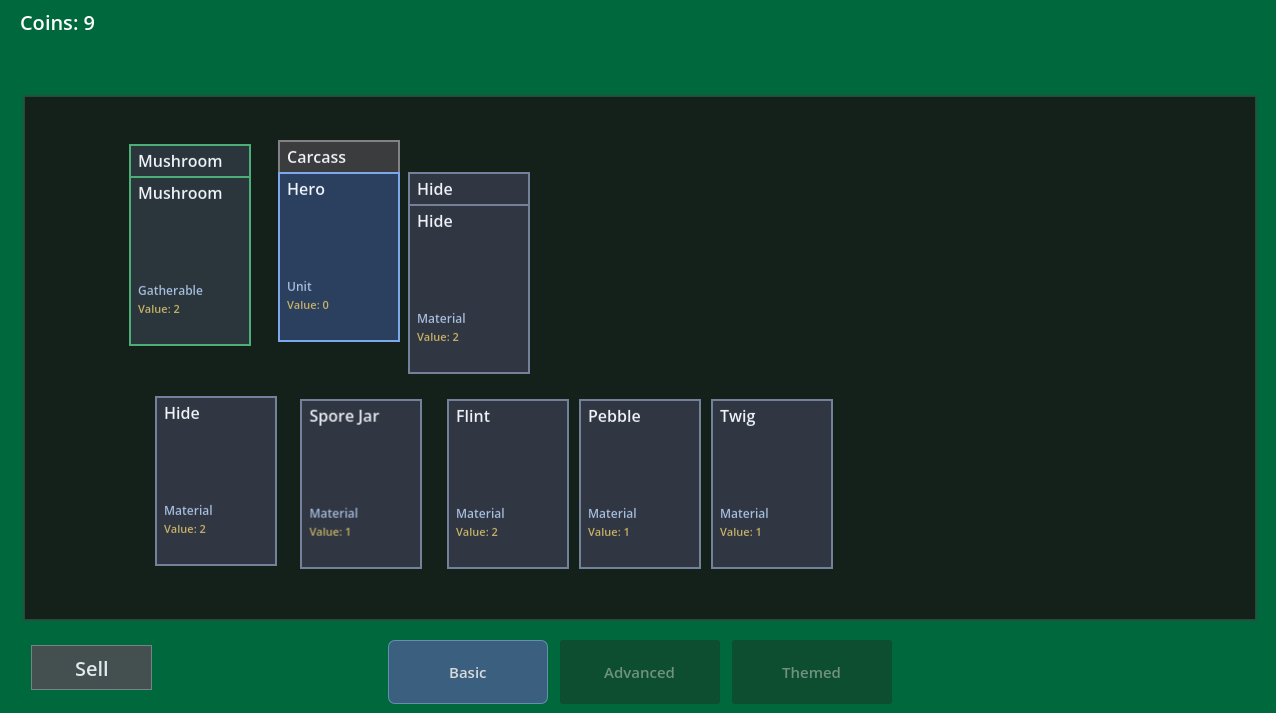Switch to the Basic tab

pyautogui.click(x=468, y=672)
